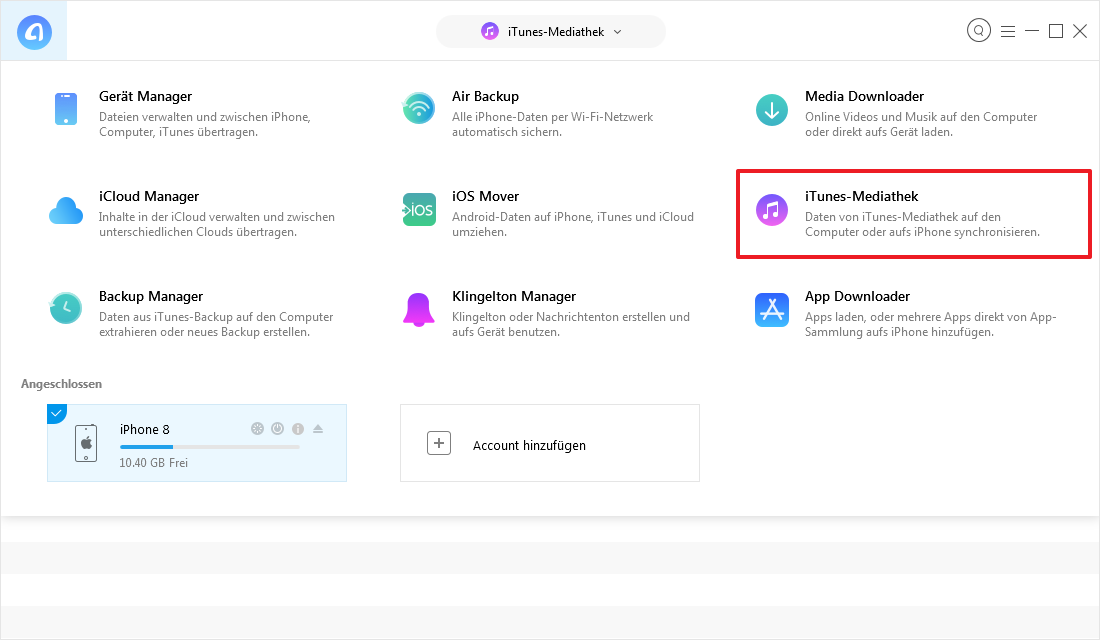This screenshot has height=640, width=1100.
Task: Click the iPhone 8 power icon
Action: pos(278,429)
